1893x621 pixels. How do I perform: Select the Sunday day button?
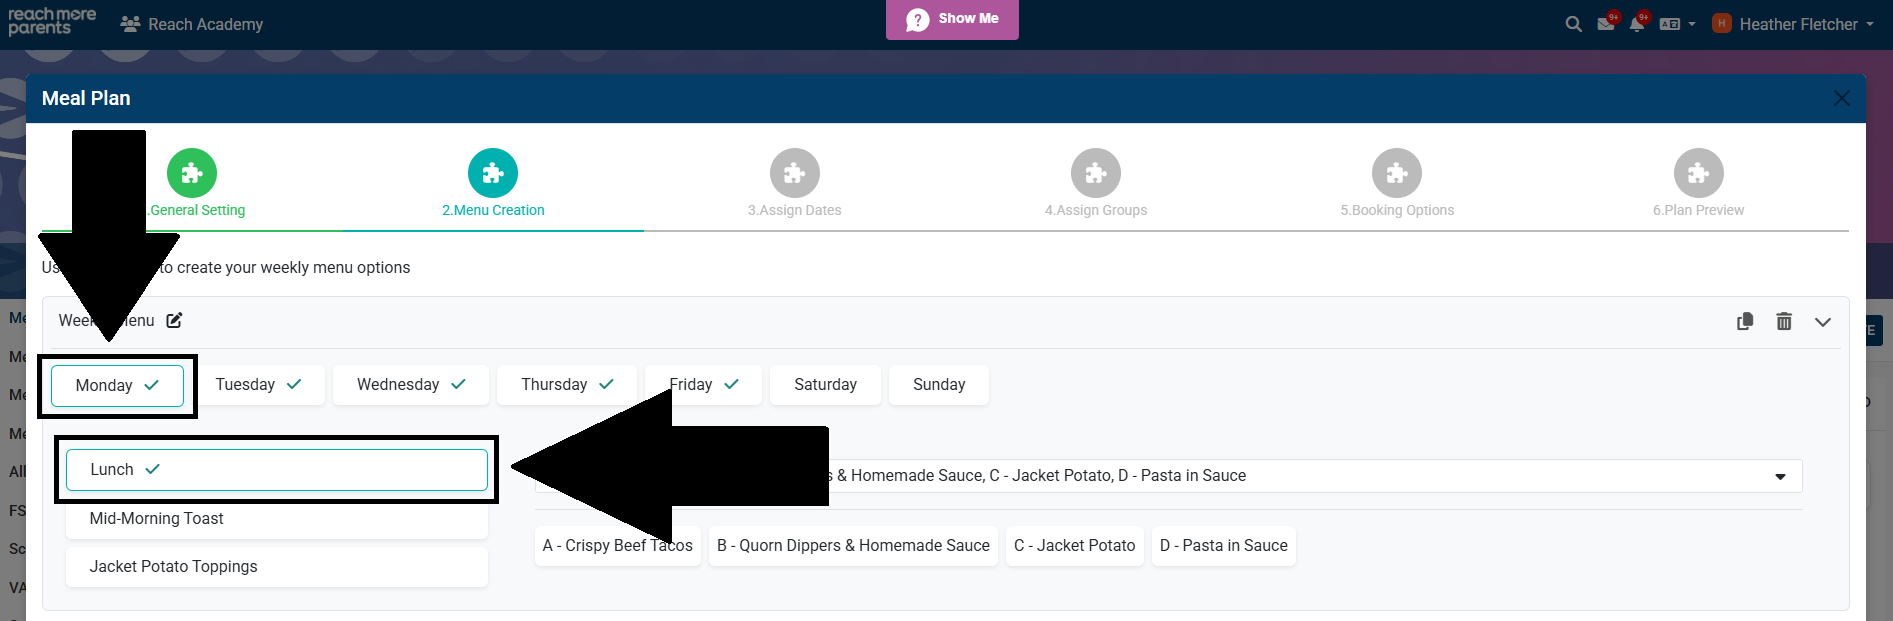939,385
